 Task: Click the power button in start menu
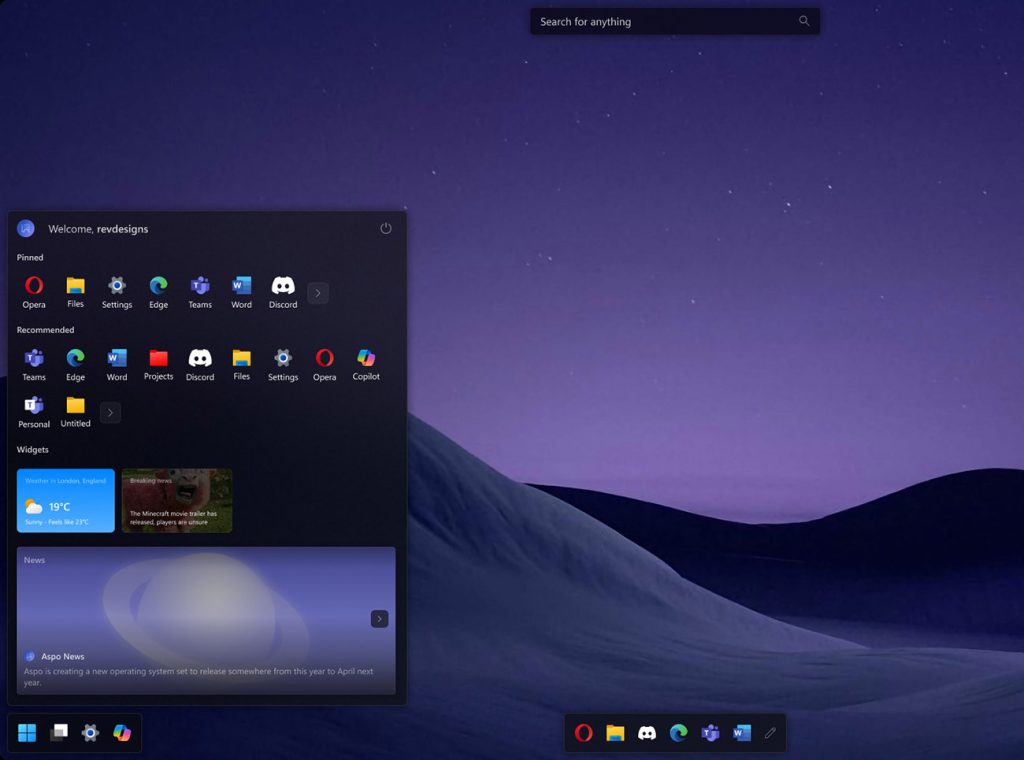coord(386,229)
